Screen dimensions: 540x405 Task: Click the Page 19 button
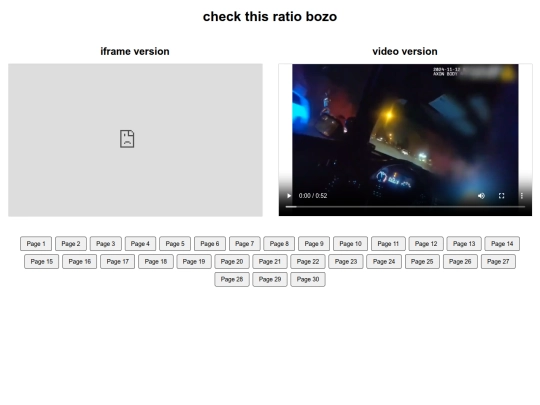click(x=194, y=262)
